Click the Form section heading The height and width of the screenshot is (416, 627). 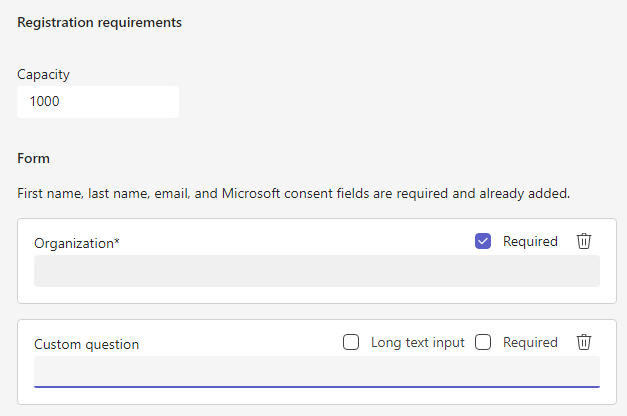(34, 158)
